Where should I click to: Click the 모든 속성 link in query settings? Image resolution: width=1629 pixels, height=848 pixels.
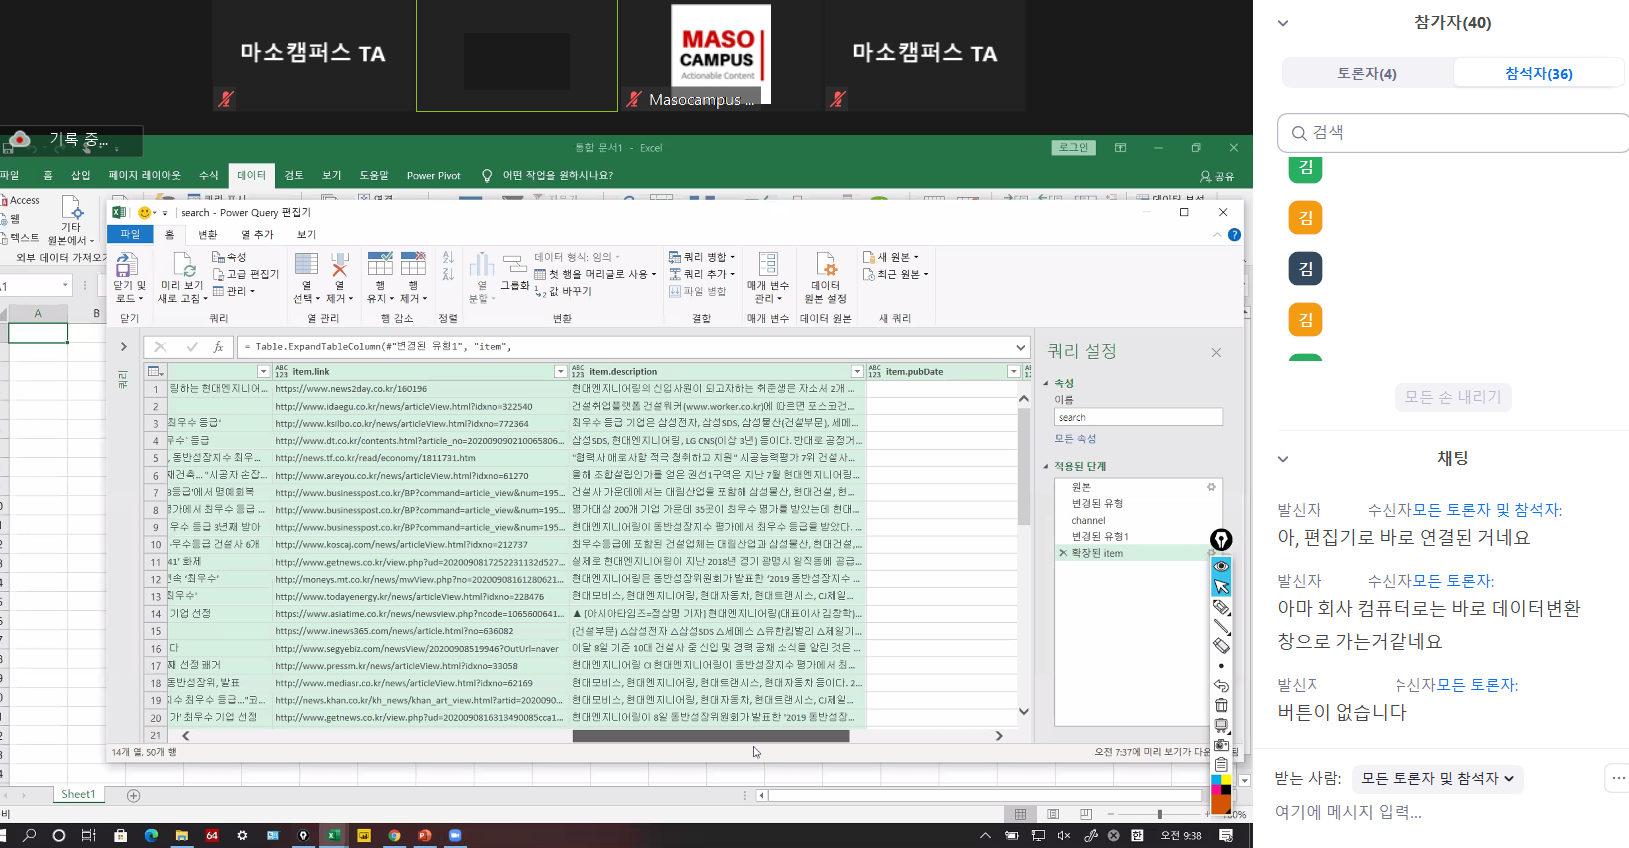click(x=1075, y=439)
